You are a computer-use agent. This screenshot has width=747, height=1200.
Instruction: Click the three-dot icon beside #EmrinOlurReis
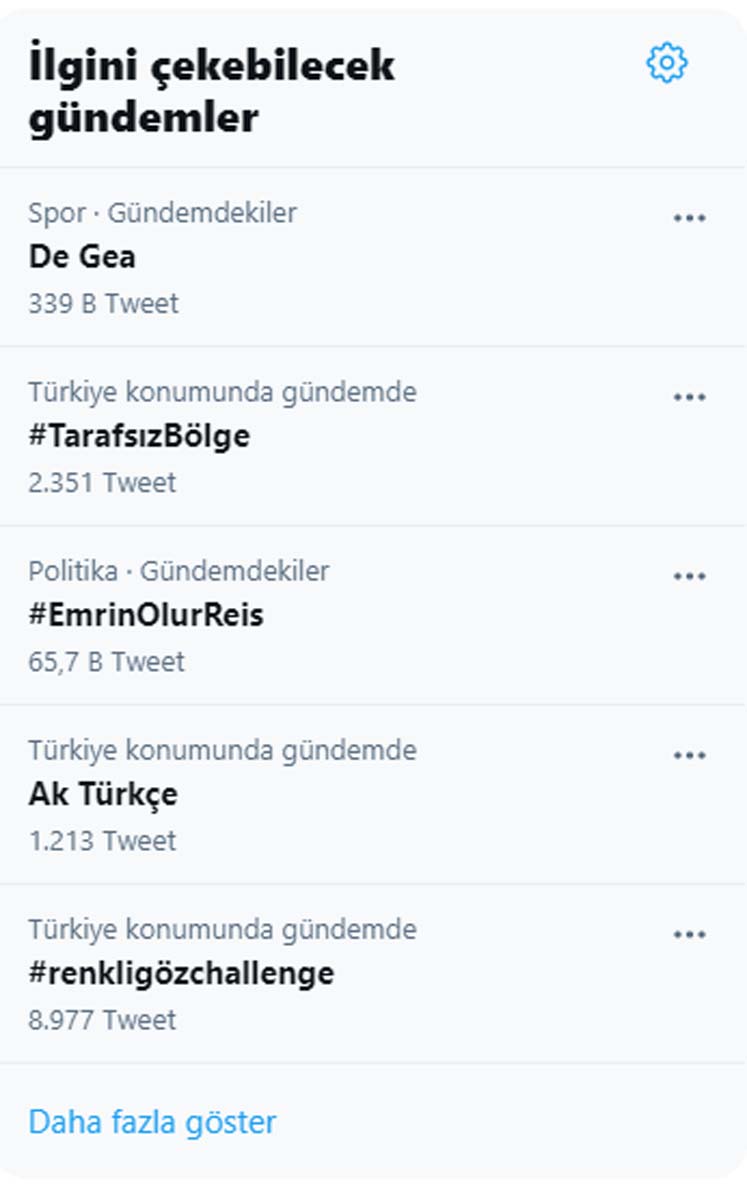pos(689,574)
